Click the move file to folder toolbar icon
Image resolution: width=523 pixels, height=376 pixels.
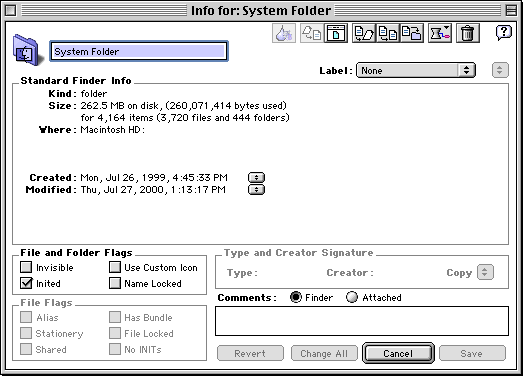coord(412,33)
